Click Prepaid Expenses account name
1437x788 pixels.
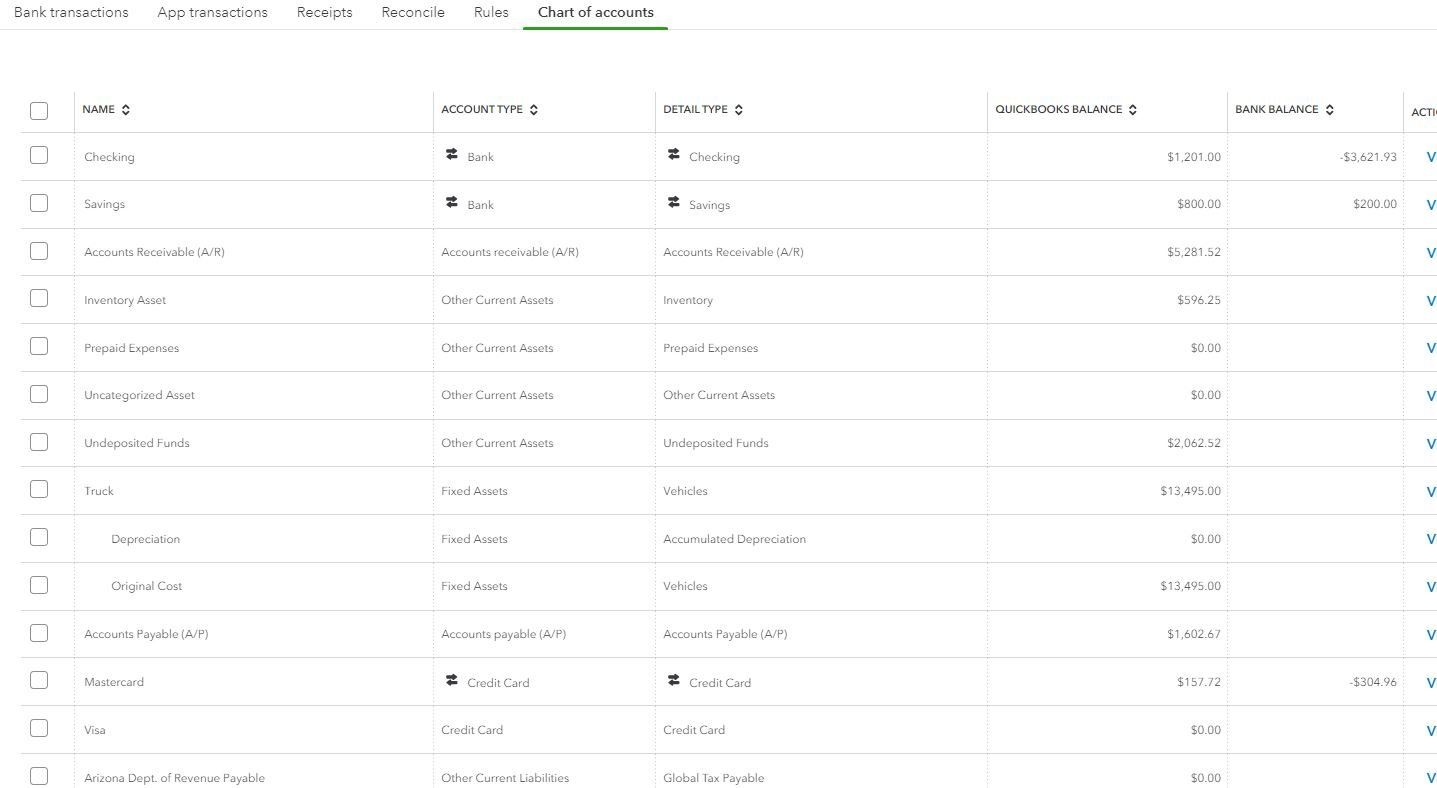pyautogui.click(x=131, y=348)
